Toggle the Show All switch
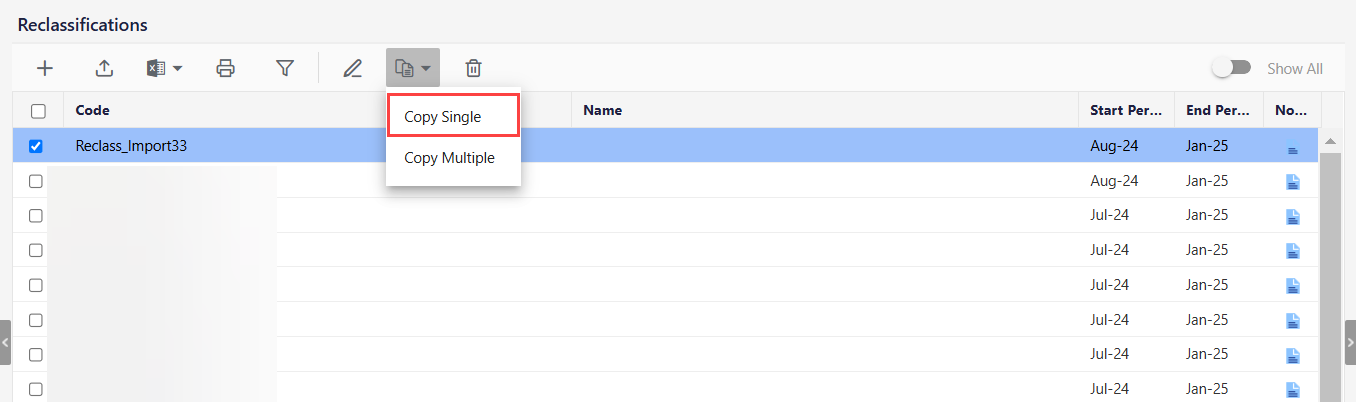Viewport: 1356px width, 402px height. coord(1231,68)
